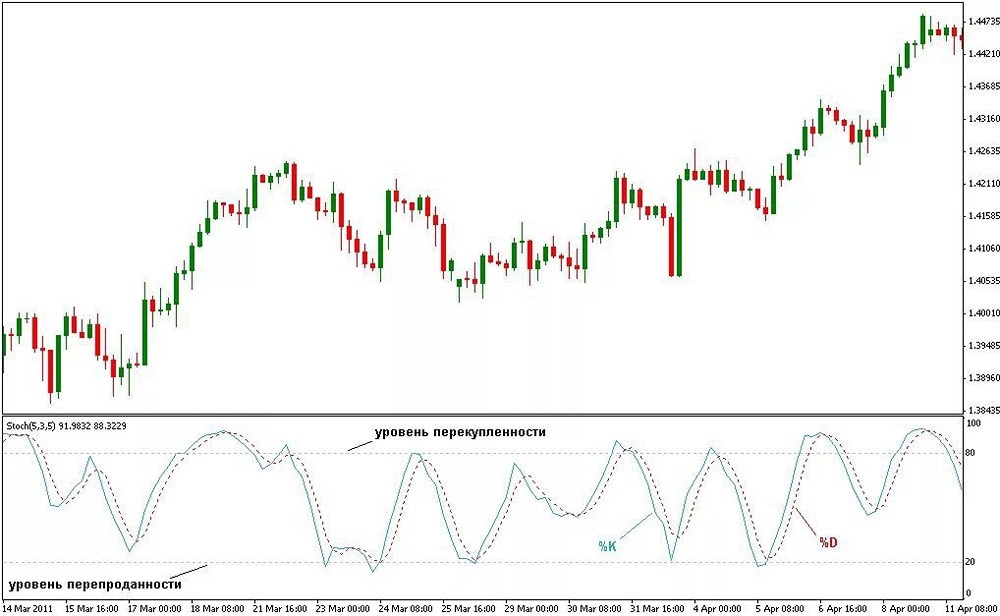The image size is (1000, 616).
Task: Click the 17 Mar 00:00 time label
Action: point(155,609)
